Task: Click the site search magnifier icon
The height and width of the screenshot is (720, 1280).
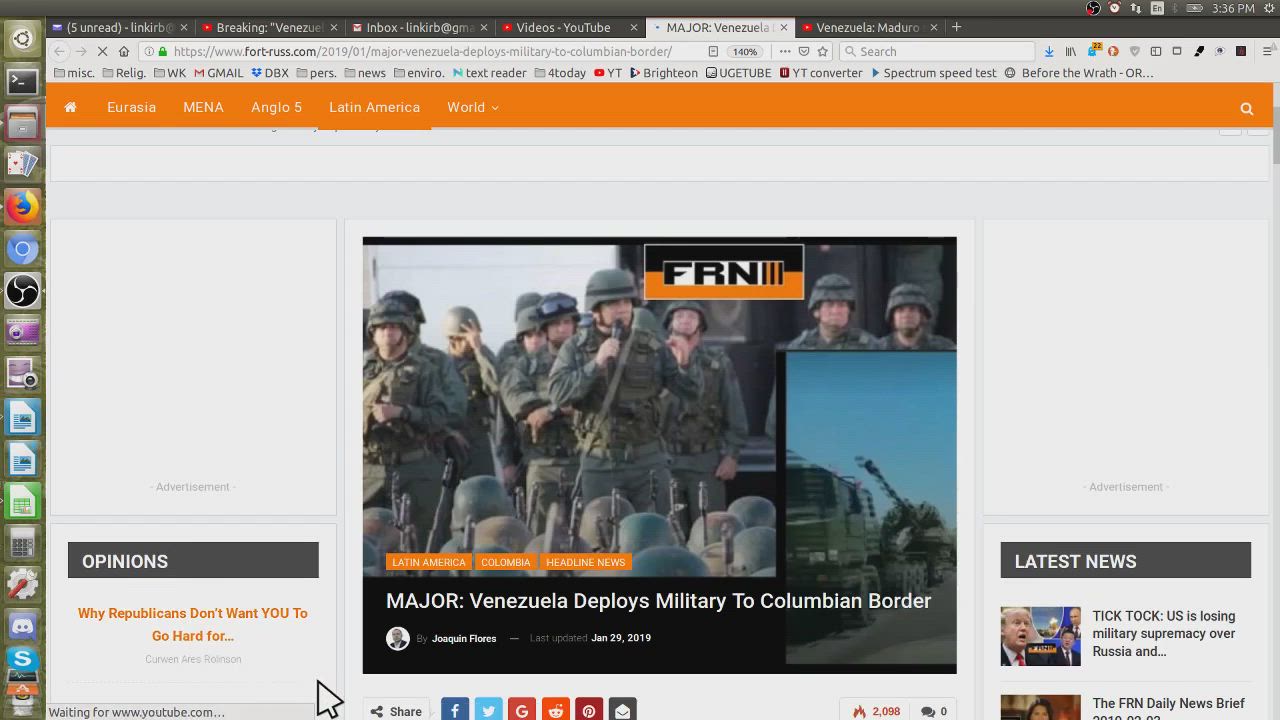Action: pos(1246,108)
